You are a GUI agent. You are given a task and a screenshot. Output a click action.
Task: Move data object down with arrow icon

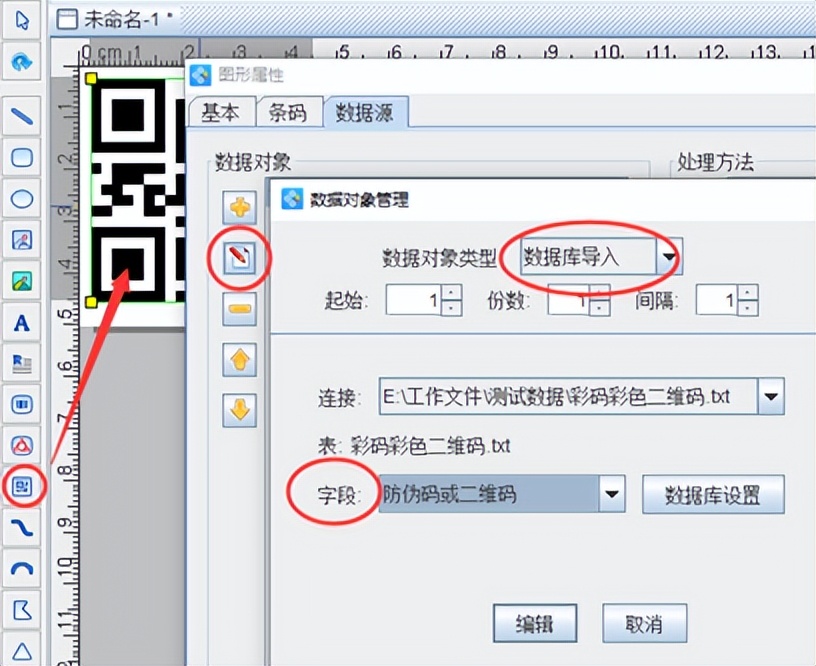(239, 411)
